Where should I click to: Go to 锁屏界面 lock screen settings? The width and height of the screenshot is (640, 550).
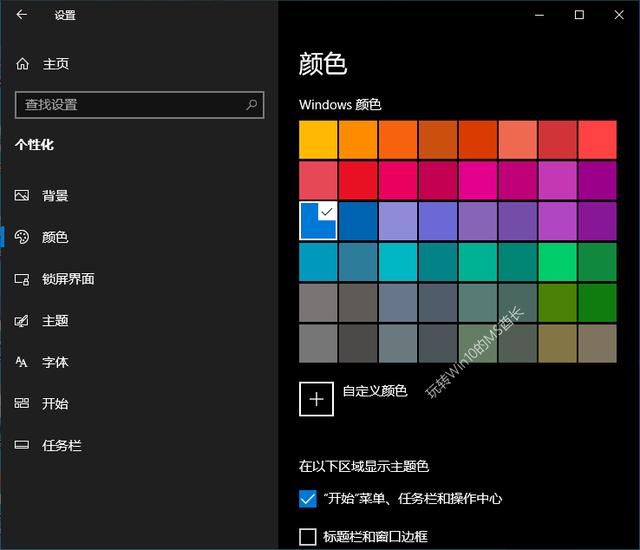68,279
